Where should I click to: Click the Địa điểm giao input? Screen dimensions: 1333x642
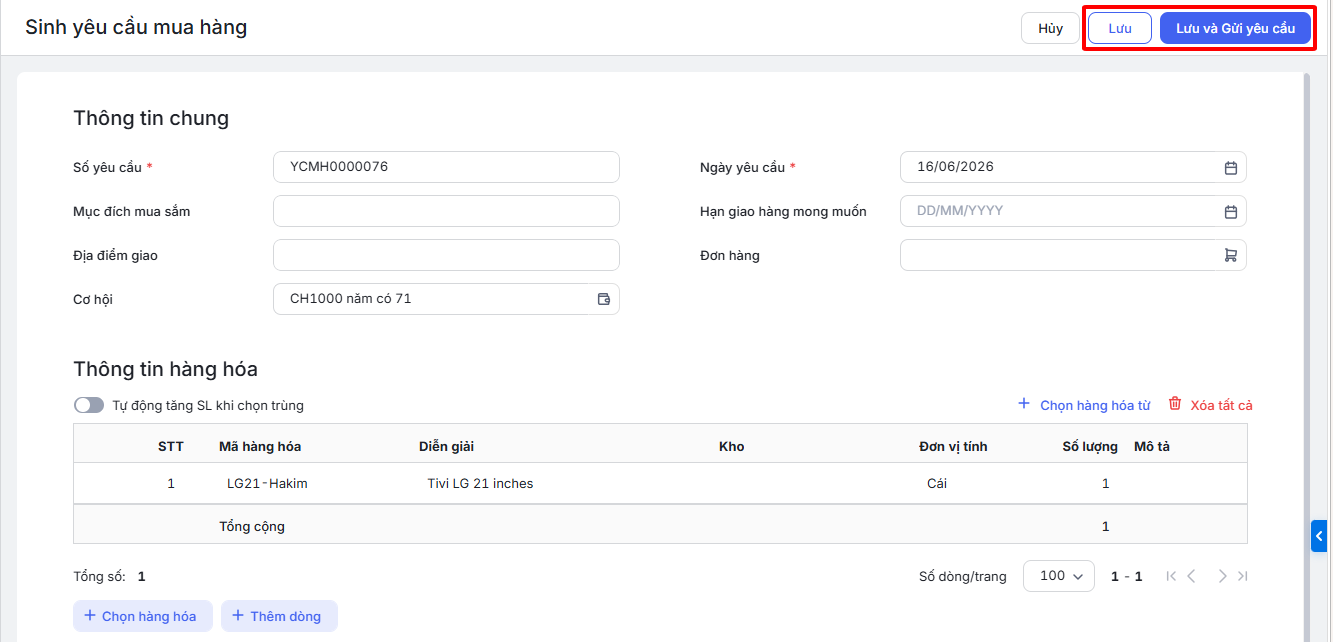[x=446, y=255]
